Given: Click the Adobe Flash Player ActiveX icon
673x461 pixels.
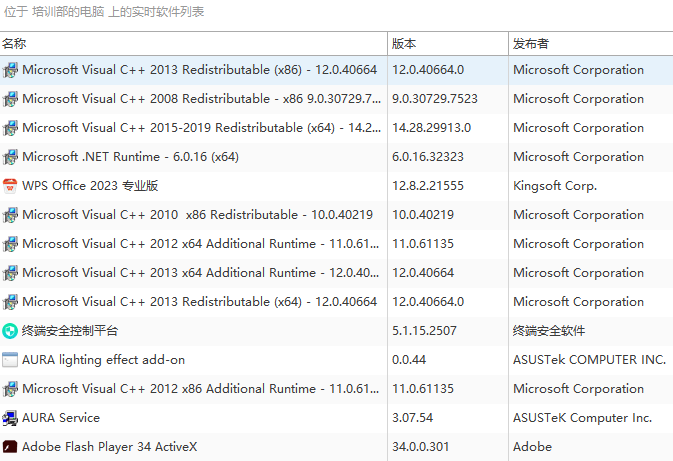Looking at the screenshot, I should [10, 447].
